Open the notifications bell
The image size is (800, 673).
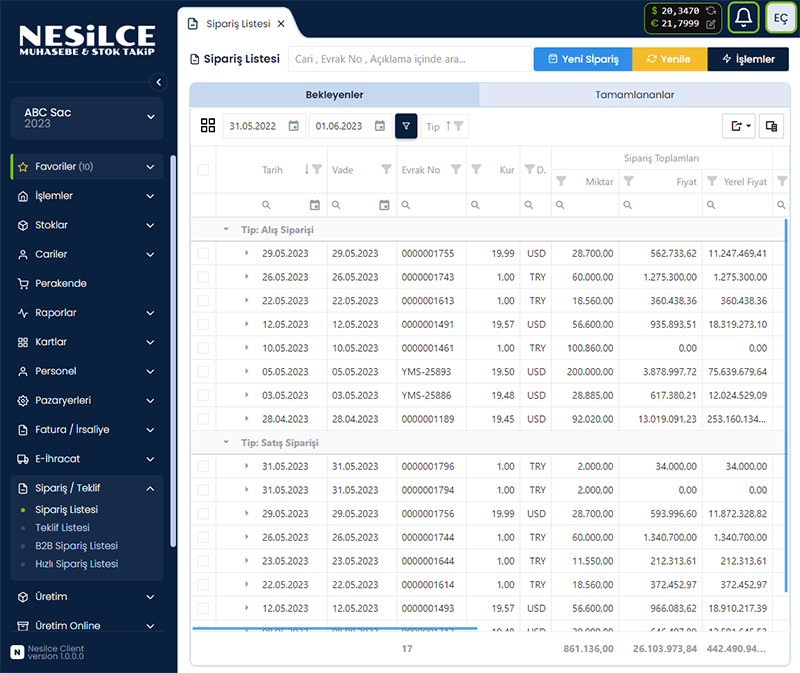[x=743, y=18]
